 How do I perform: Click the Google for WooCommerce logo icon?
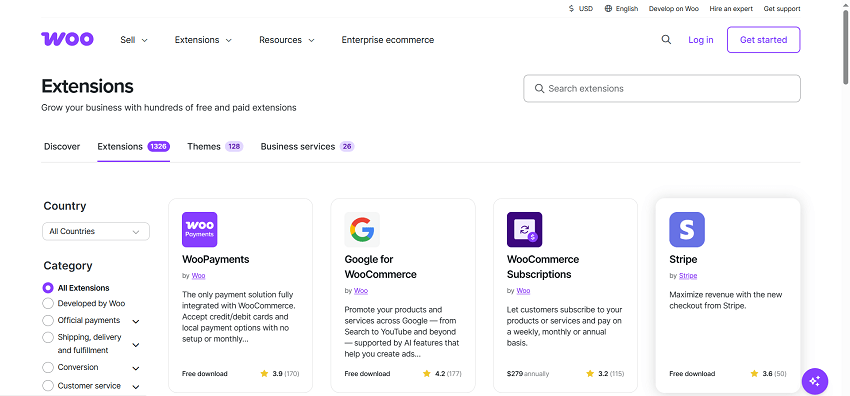[x=362, y=230]
